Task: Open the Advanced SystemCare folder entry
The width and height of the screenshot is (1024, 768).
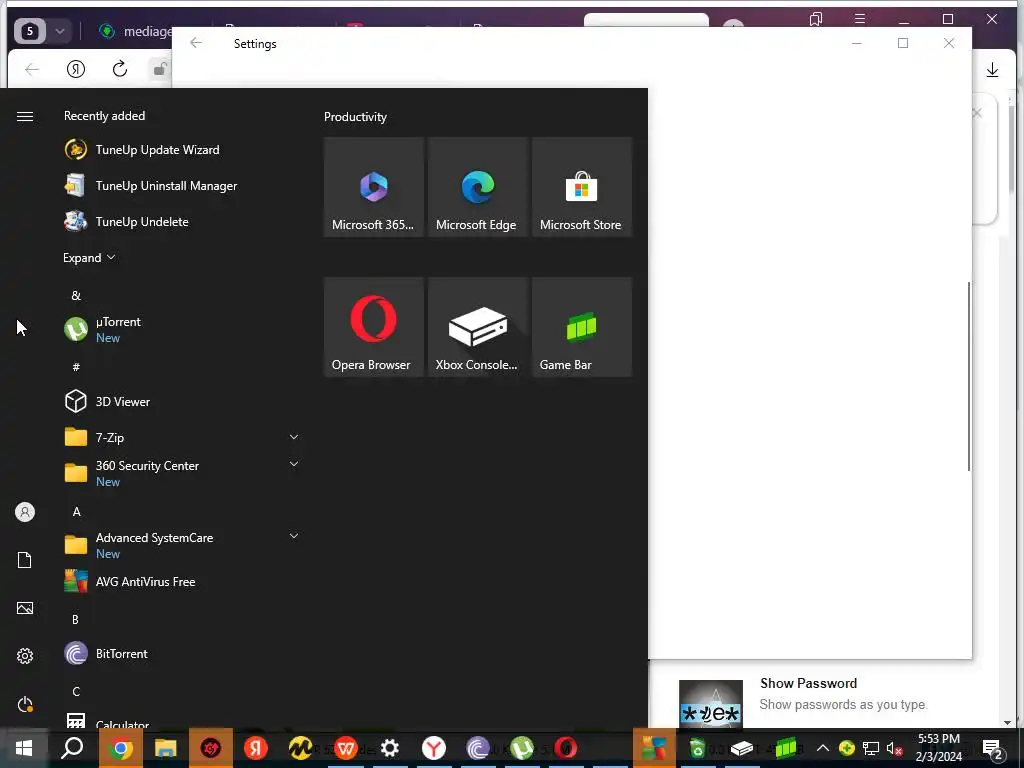Action: (x=154, y=545)
